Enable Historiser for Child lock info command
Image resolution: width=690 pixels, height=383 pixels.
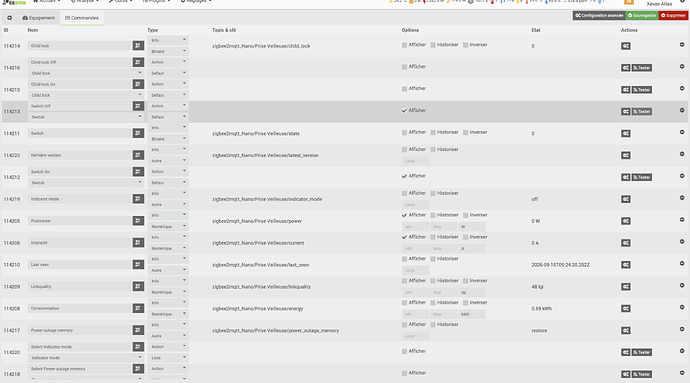click(433, 45)
